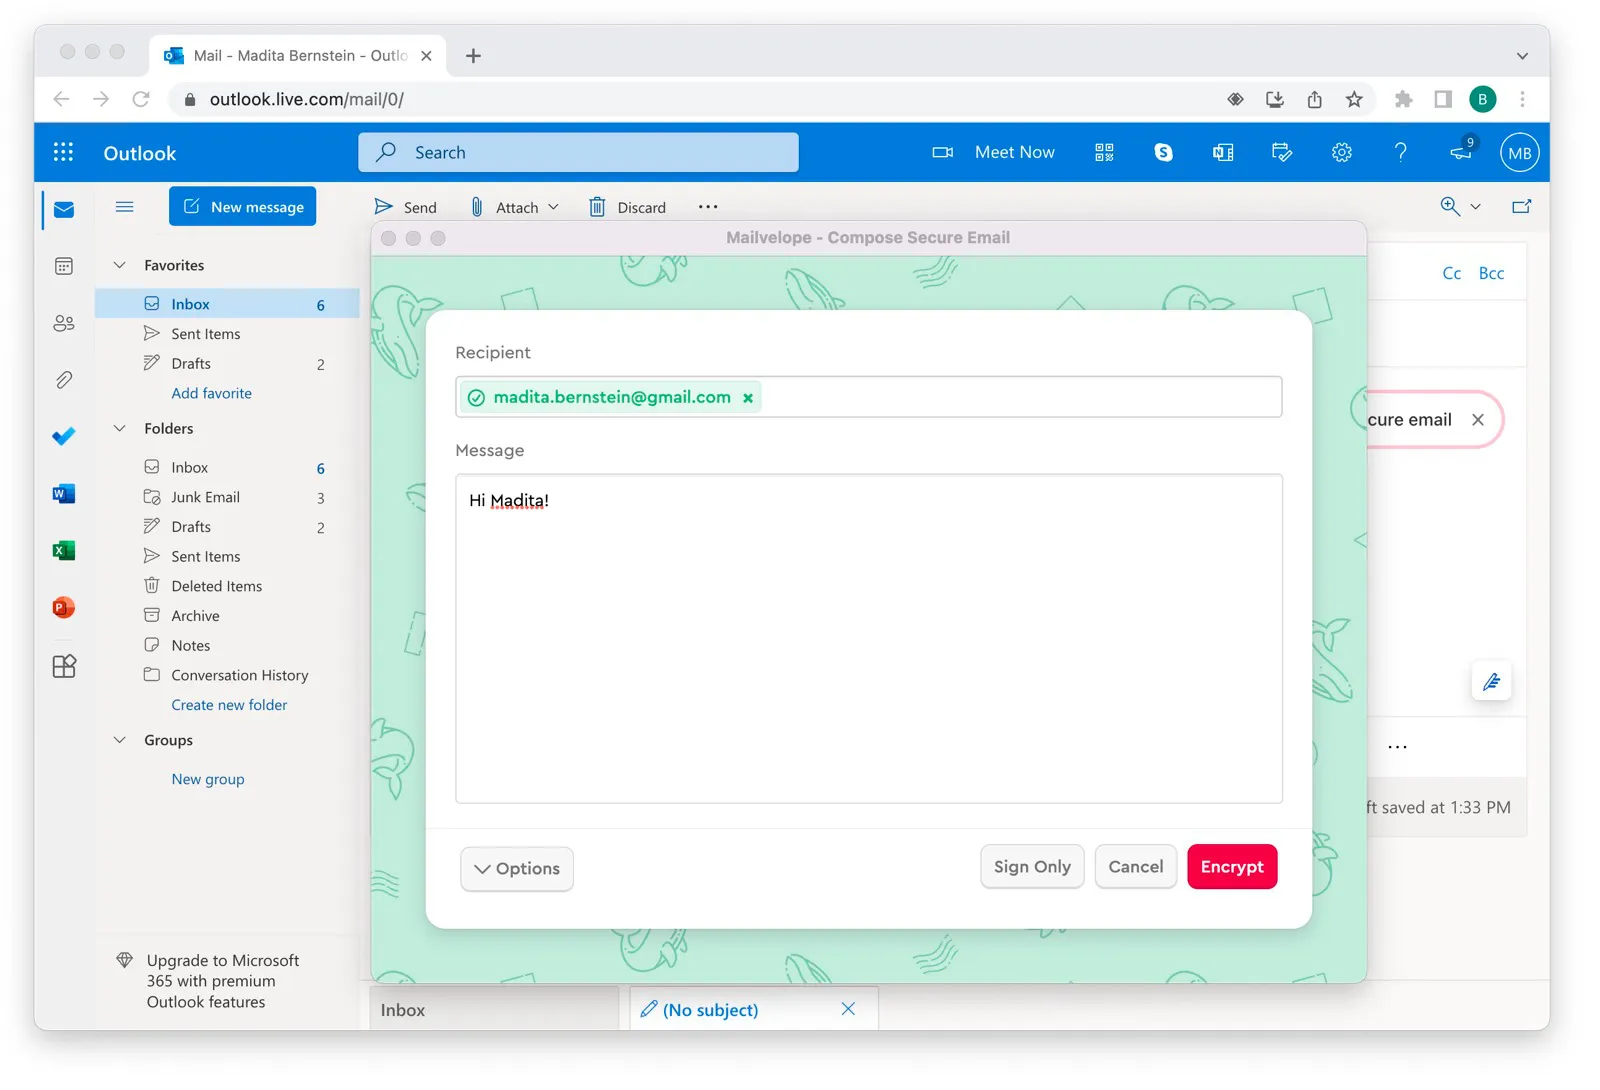The image size is (1600, 1090).
Task: Open notifications with the 9 badge
Action: tap(1459, 152)
